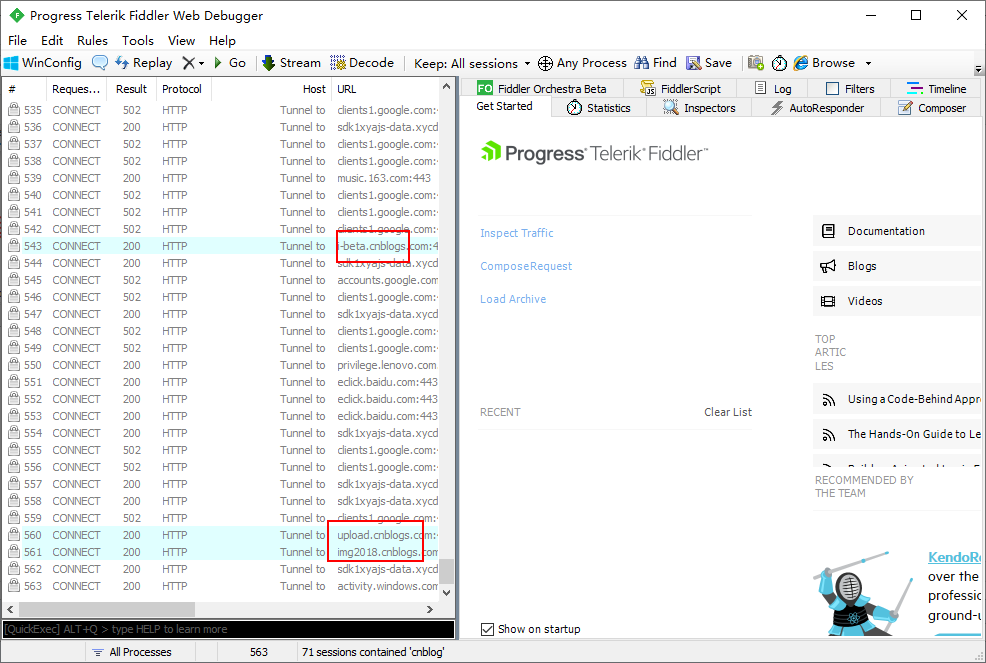Open the File menu
Viewport: 986px width, 663px height.
[17, 40]
